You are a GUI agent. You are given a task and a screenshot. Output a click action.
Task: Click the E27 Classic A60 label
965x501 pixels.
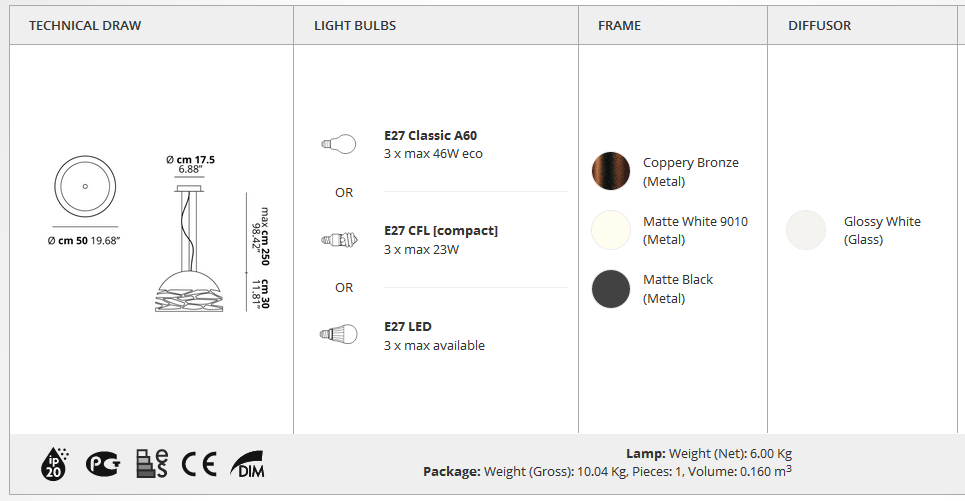point(430,135)
